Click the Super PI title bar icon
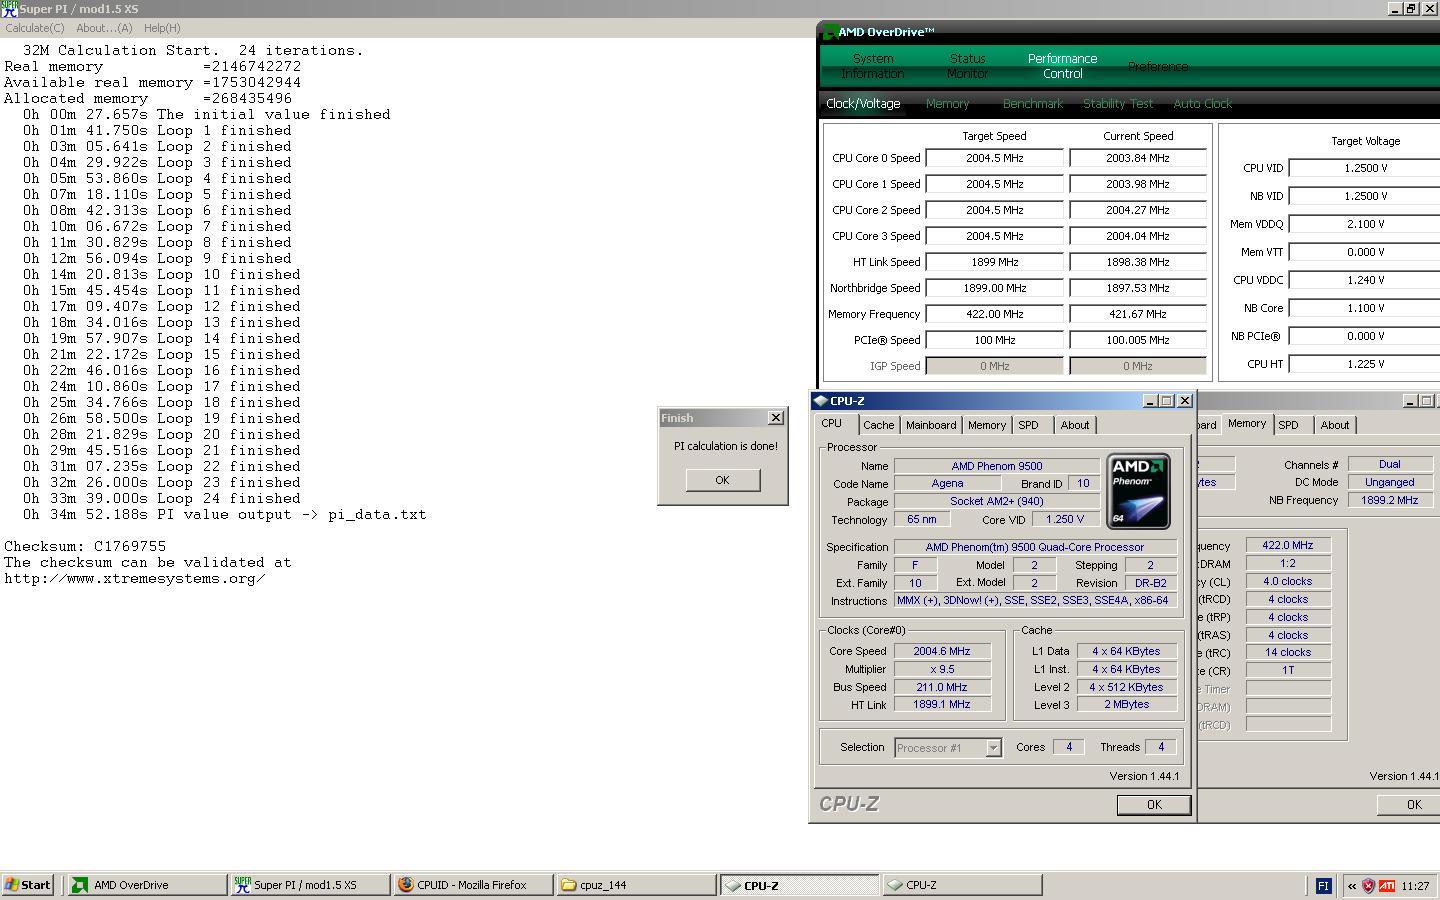1440x900 pixels. (x=9, y=8)
